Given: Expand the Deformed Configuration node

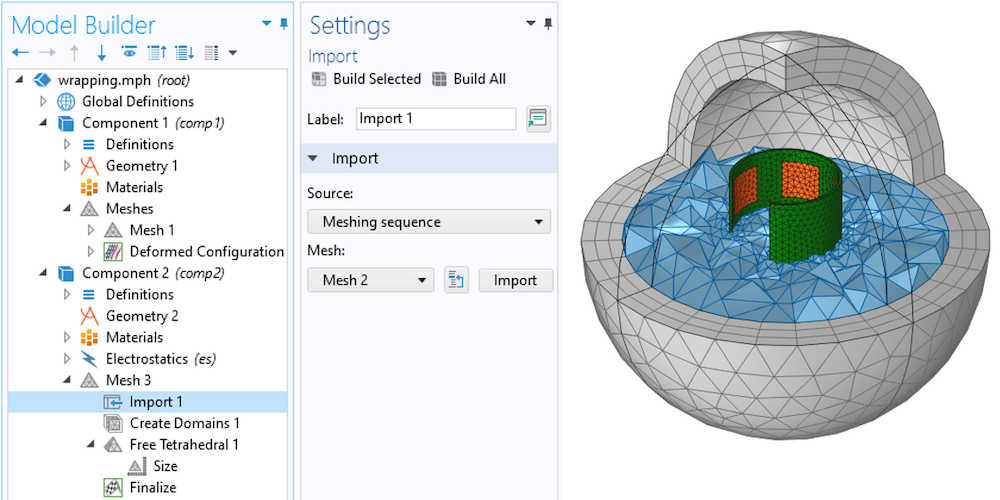Looking at the screenshot, I should (x=91, y=251).
